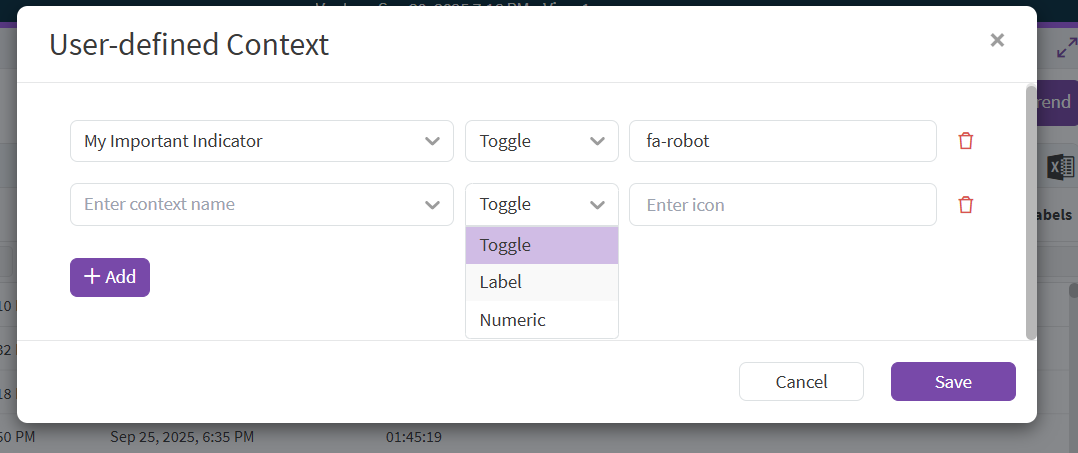
Task: Click the Enter context name field
Action: [x=240, y=205]
